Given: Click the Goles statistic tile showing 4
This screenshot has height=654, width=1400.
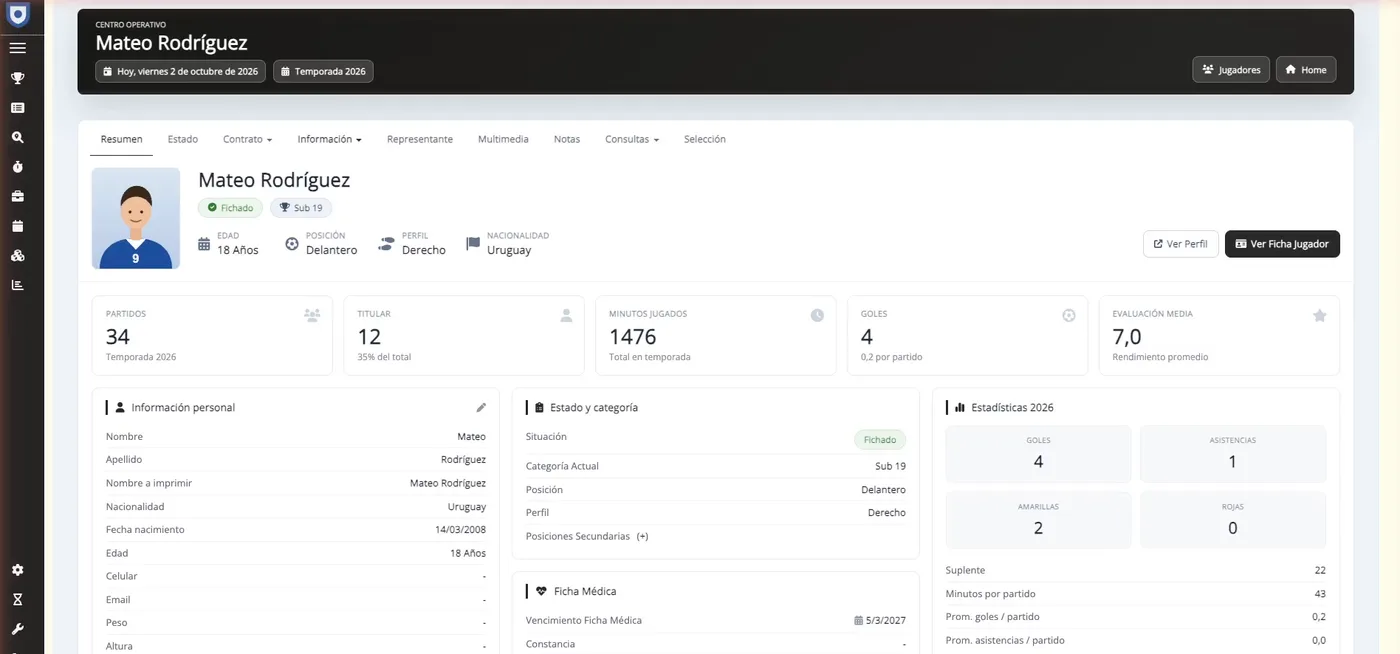Looking at the screenshot, I should (1038, 454).
